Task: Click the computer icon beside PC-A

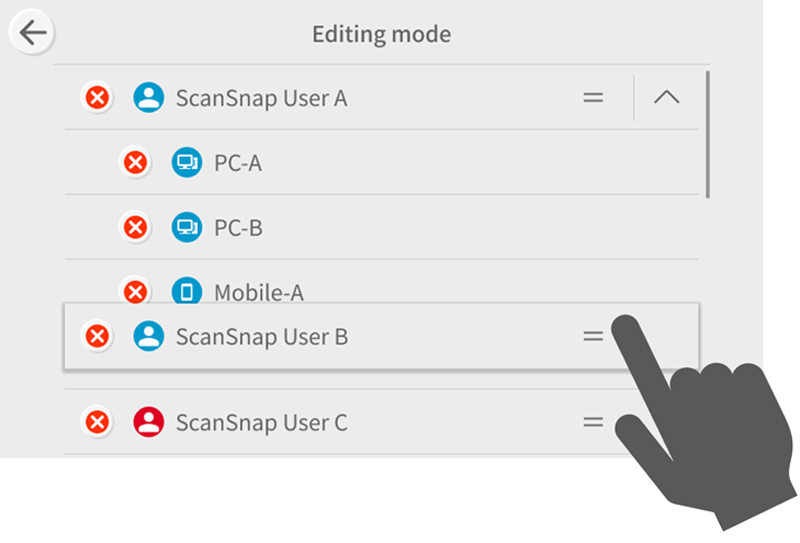Action: (186, 162)
